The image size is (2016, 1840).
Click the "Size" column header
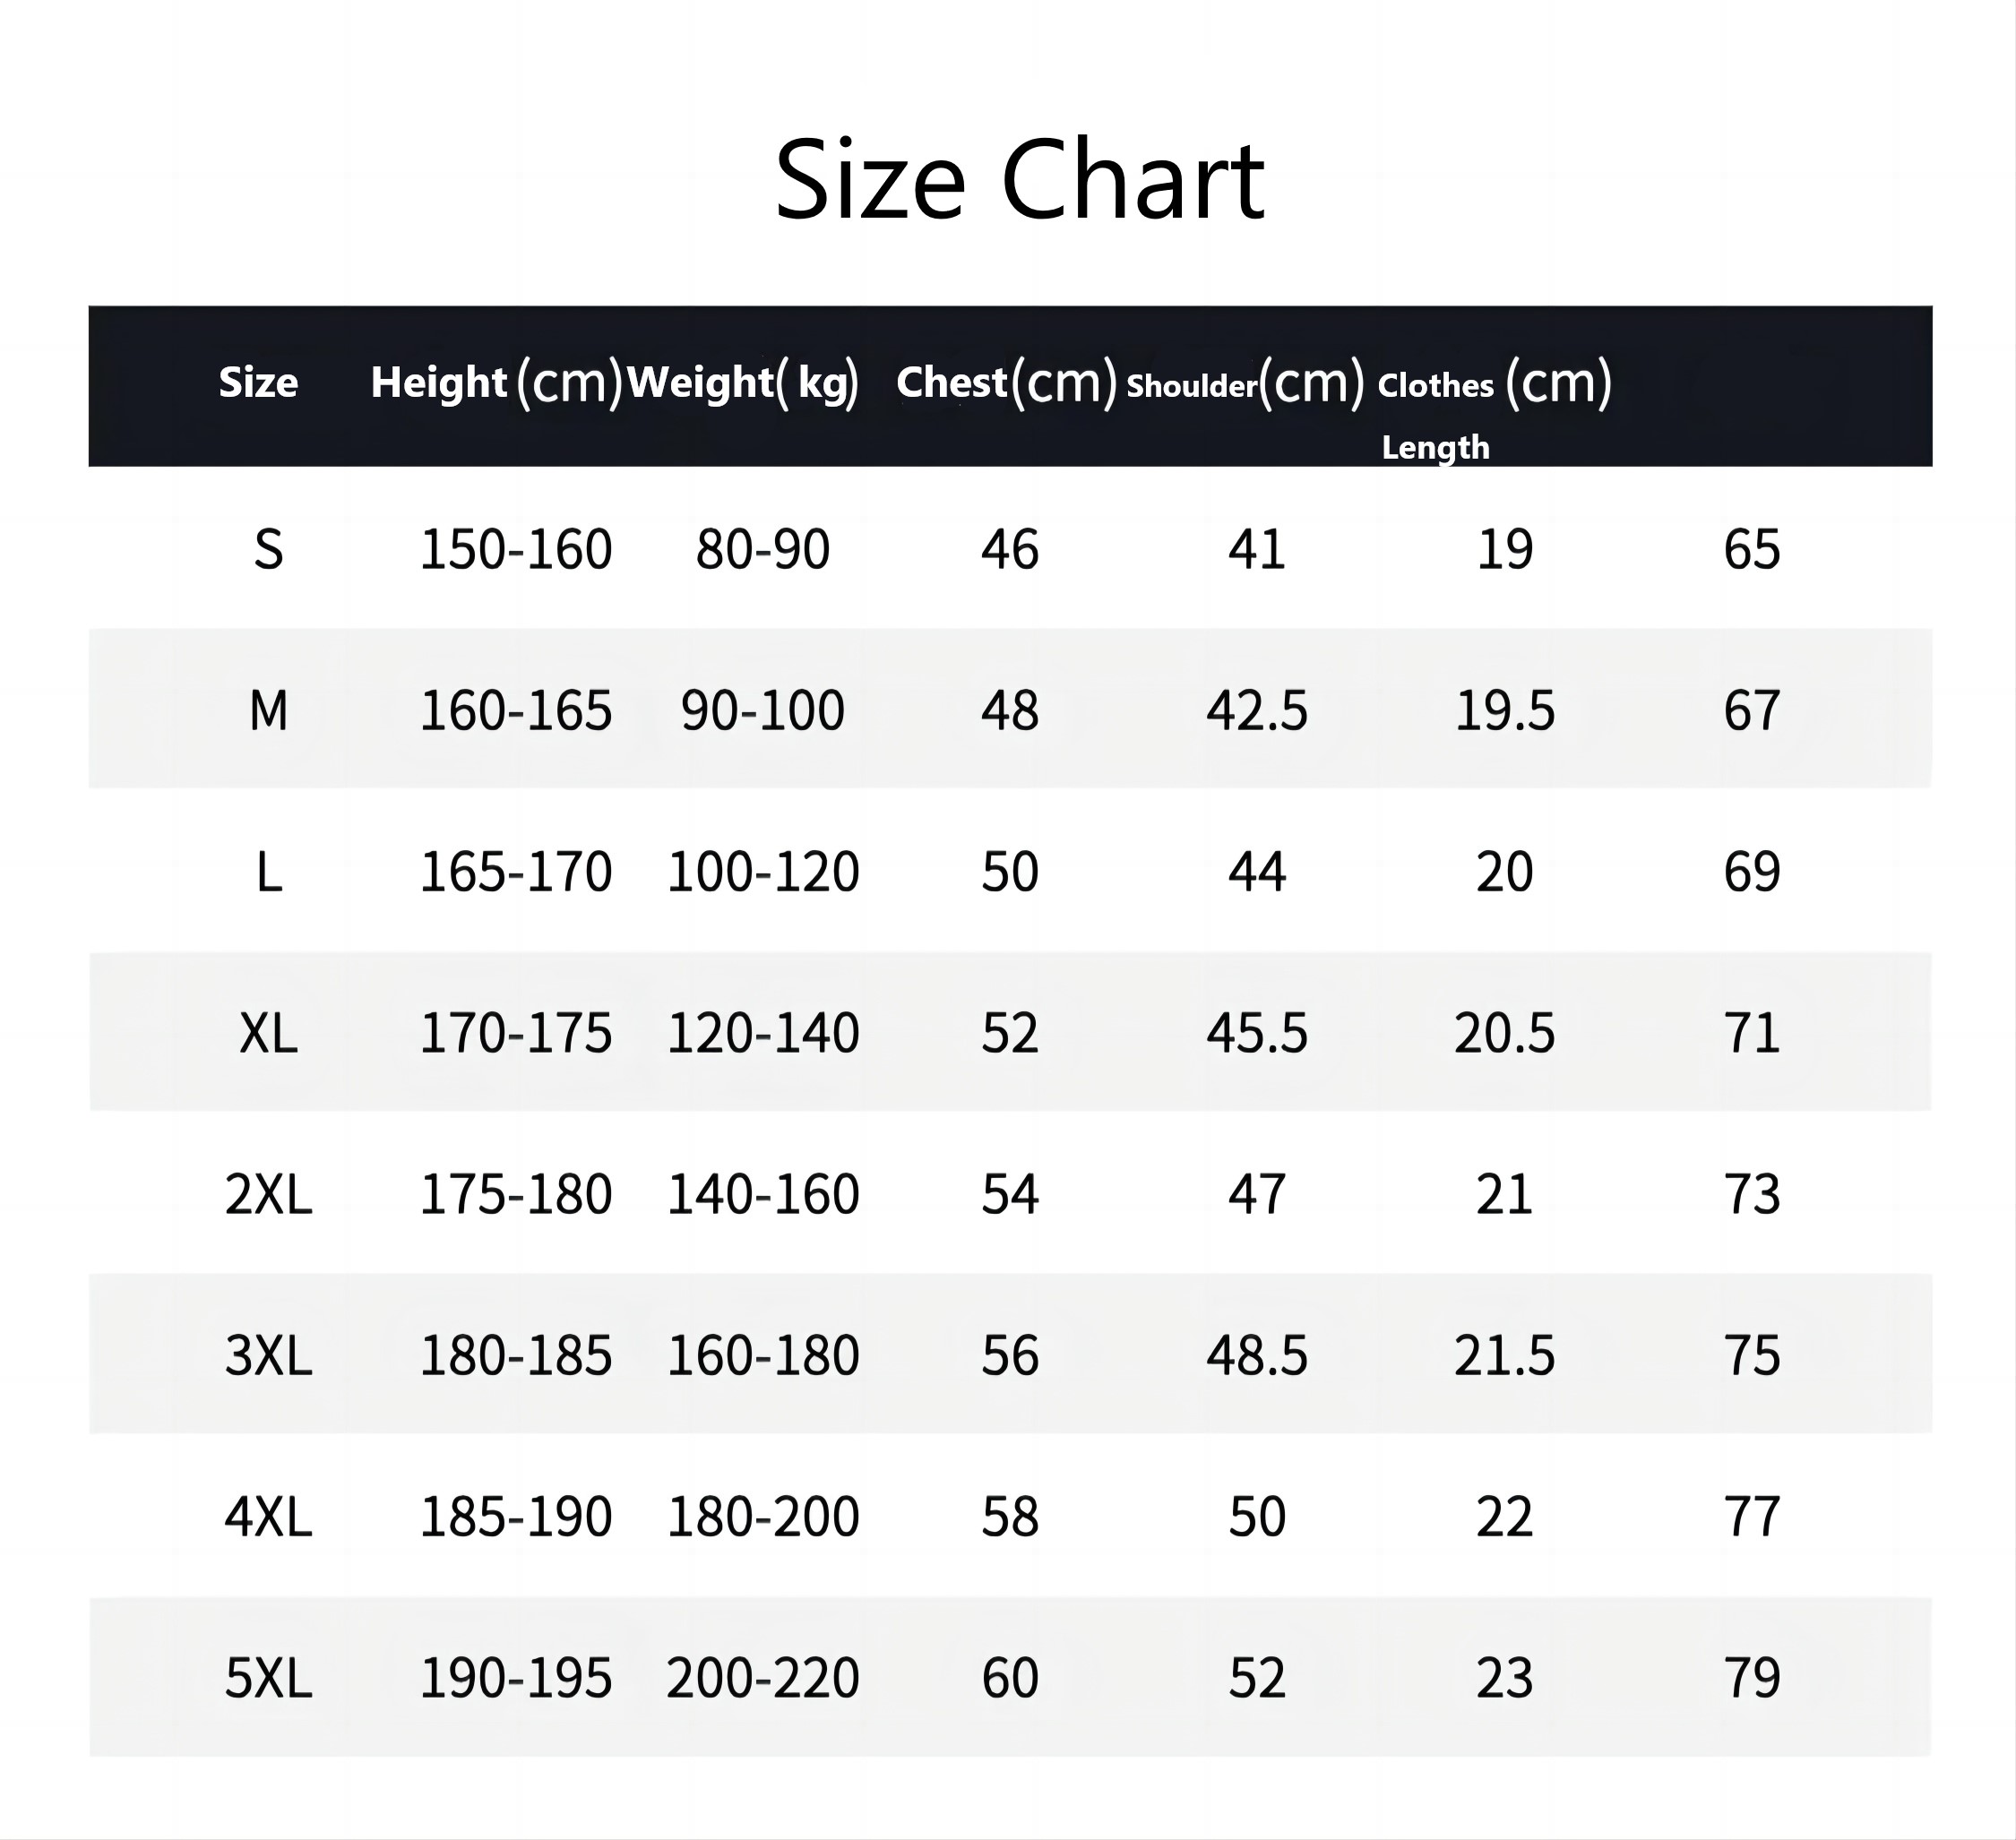tap(258, 382)
